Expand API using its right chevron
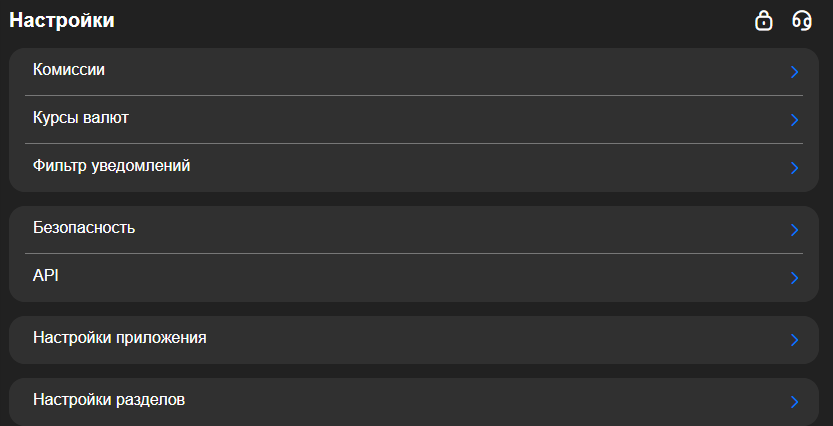The image size is (833, 426). [794, 278]
